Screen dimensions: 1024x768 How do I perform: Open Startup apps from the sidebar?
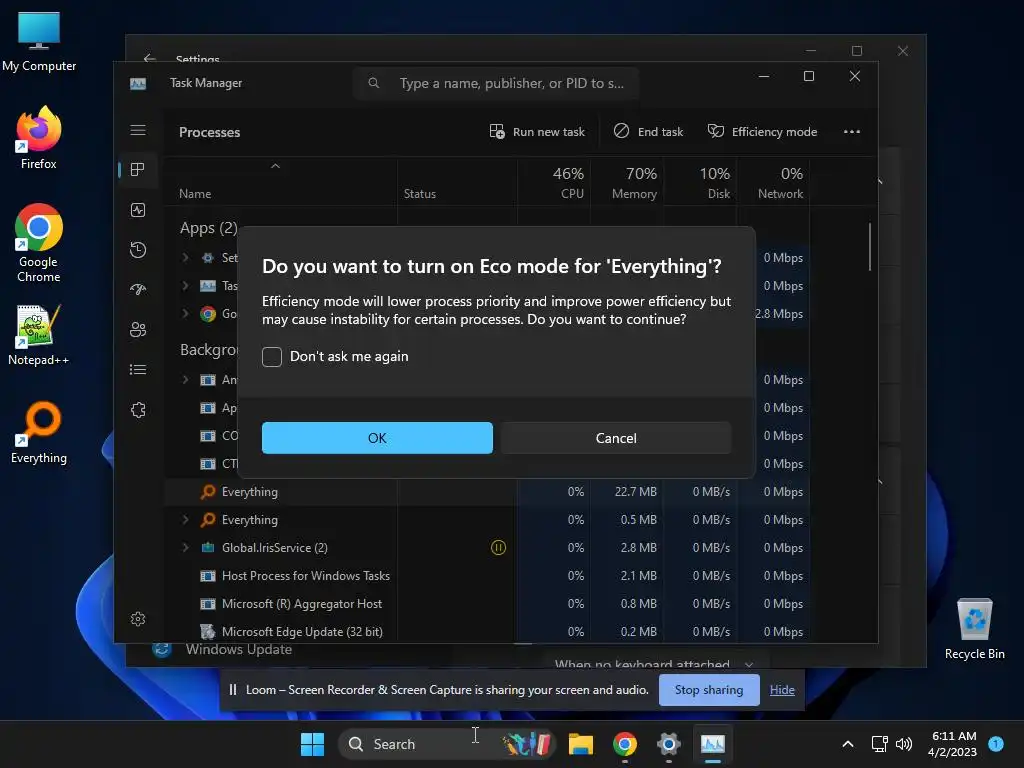click(x=138, y=289)
